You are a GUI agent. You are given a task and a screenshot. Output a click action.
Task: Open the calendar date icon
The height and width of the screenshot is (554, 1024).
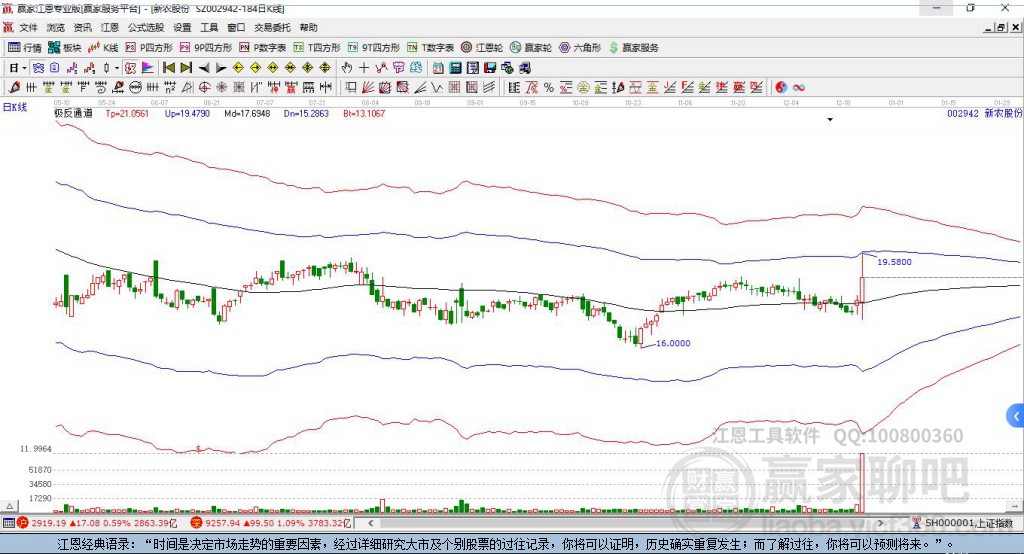[438, 68]
